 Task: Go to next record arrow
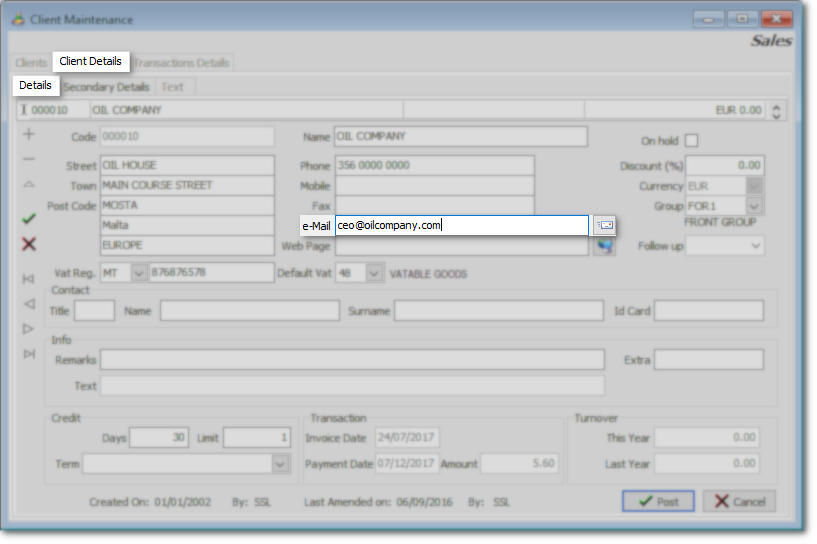[28, 328]
